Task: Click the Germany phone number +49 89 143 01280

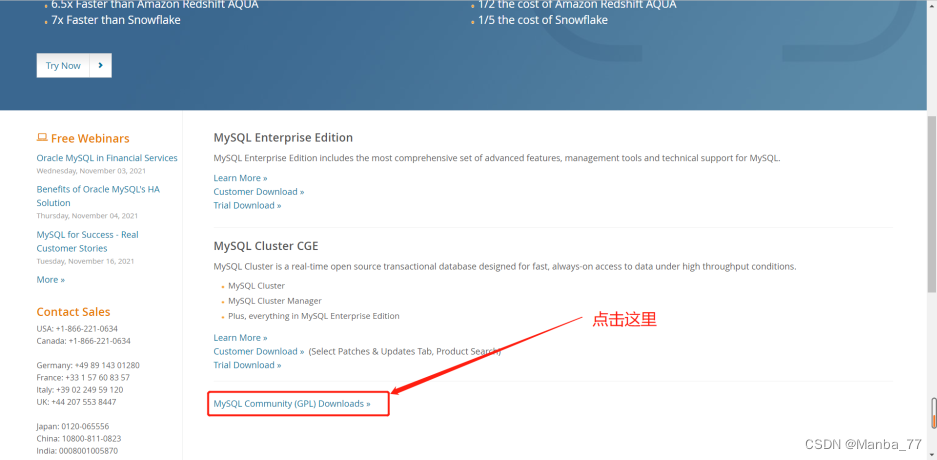Action: pos(107,365)
